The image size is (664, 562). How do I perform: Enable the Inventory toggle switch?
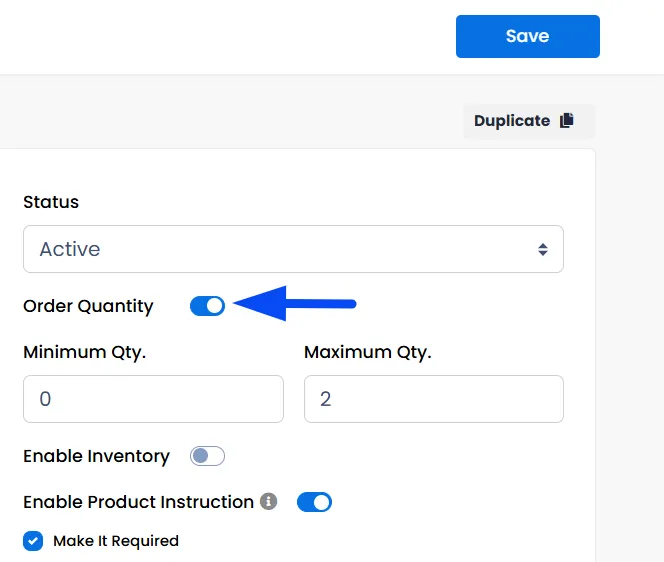(207, 456)
